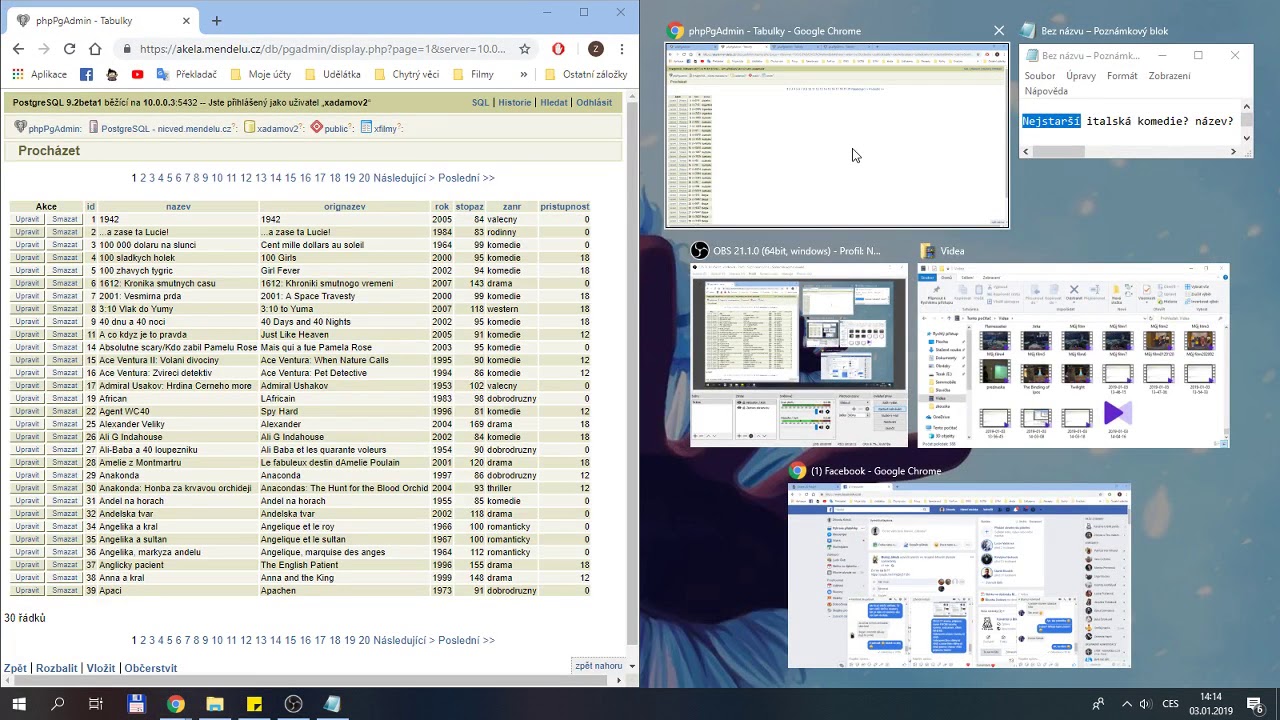The height and width of the screenshot is (720, 1280).
Task: Select the Facebook Chrome window thumbnail
Action: 959,575
